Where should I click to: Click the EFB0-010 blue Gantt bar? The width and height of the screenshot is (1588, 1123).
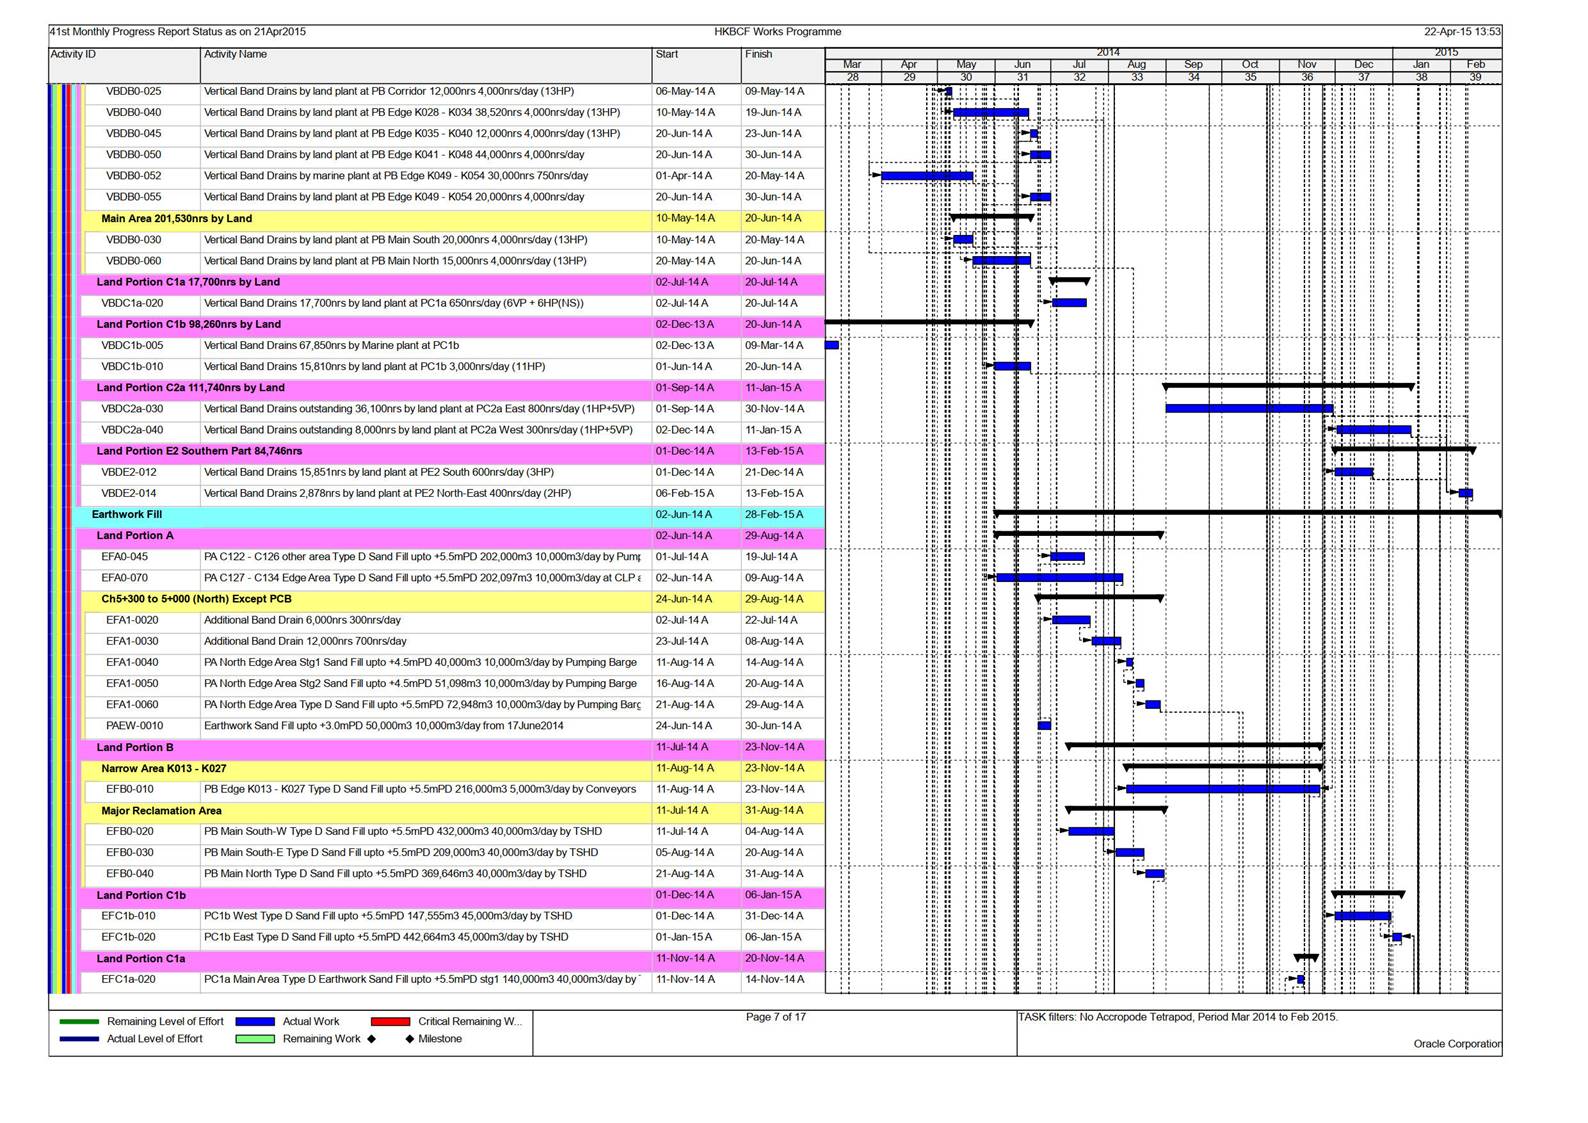pos(1223,790)
